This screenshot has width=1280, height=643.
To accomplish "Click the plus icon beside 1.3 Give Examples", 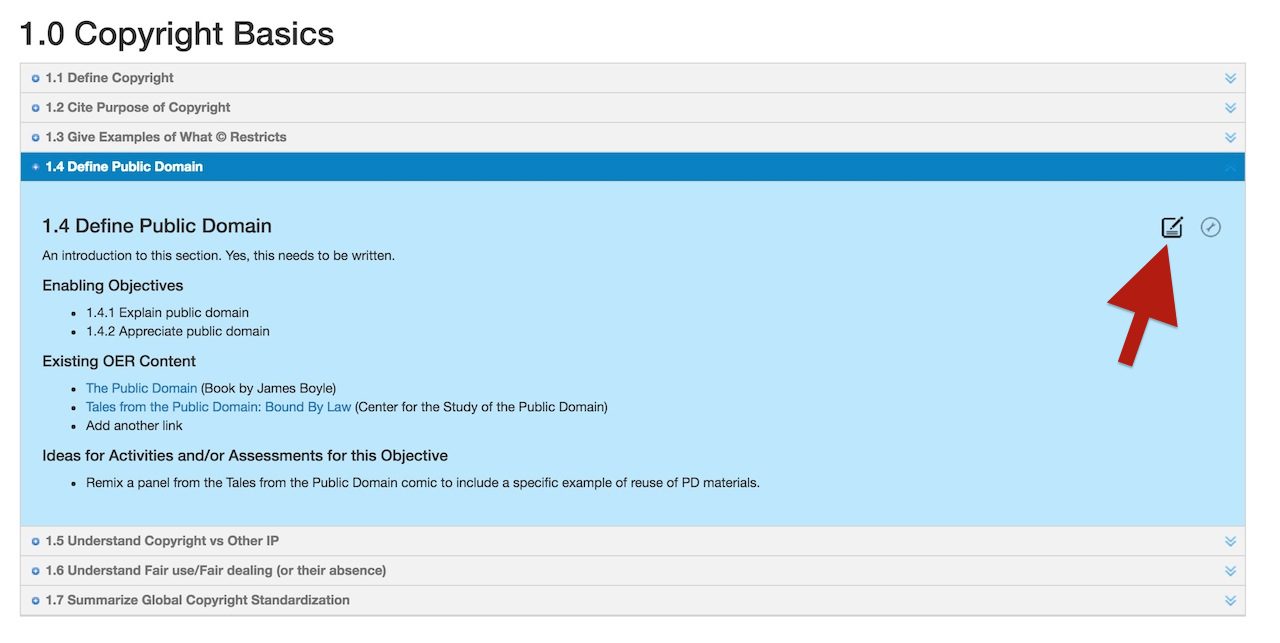I will tap(35, 138).
